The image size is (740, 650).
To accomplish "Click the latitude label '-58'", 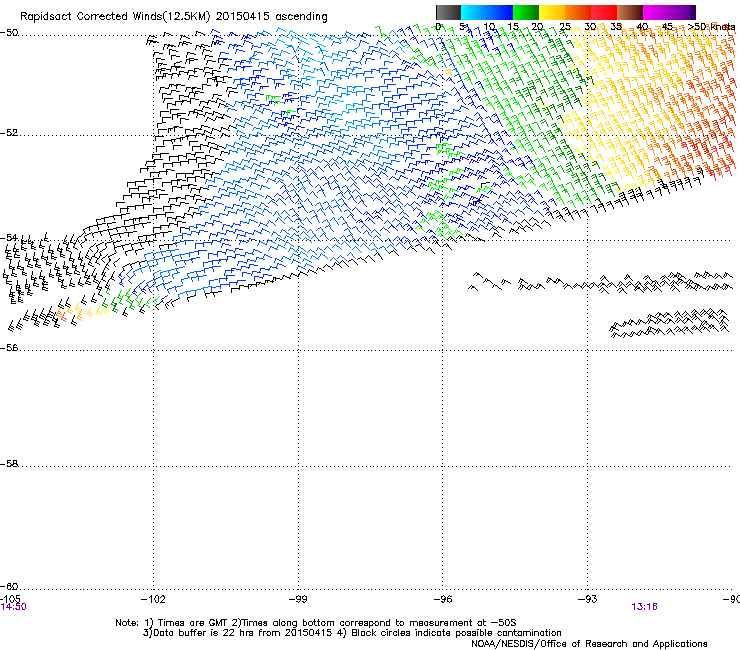I will point(9,464).
